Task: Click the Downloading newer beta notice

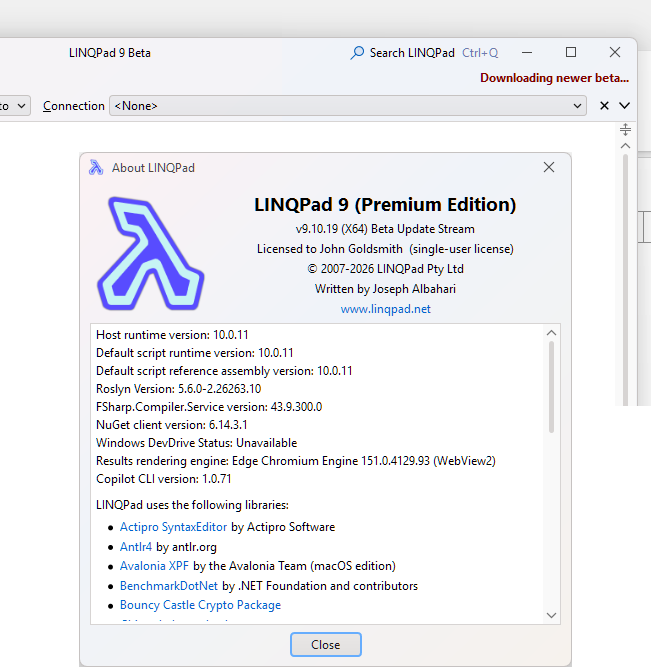Action: [x=554, y=78]
